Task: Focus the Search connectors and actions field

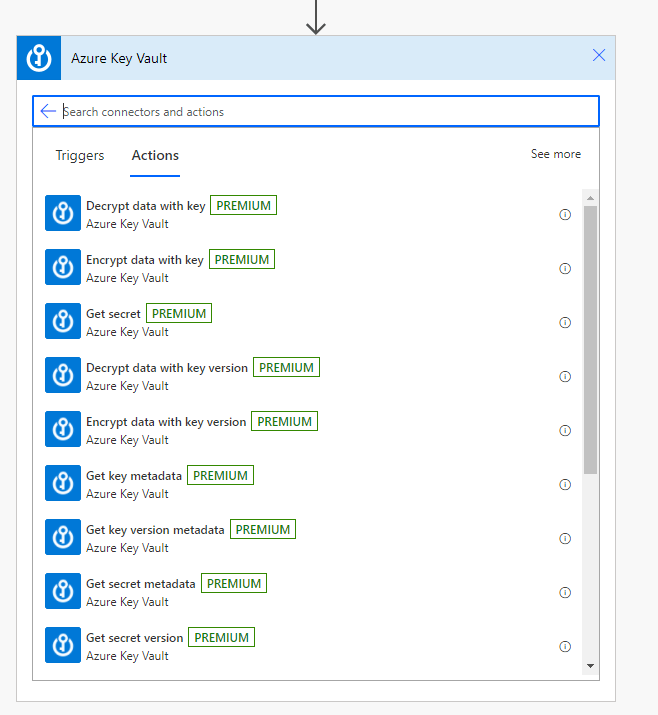Action: [320, 111]
